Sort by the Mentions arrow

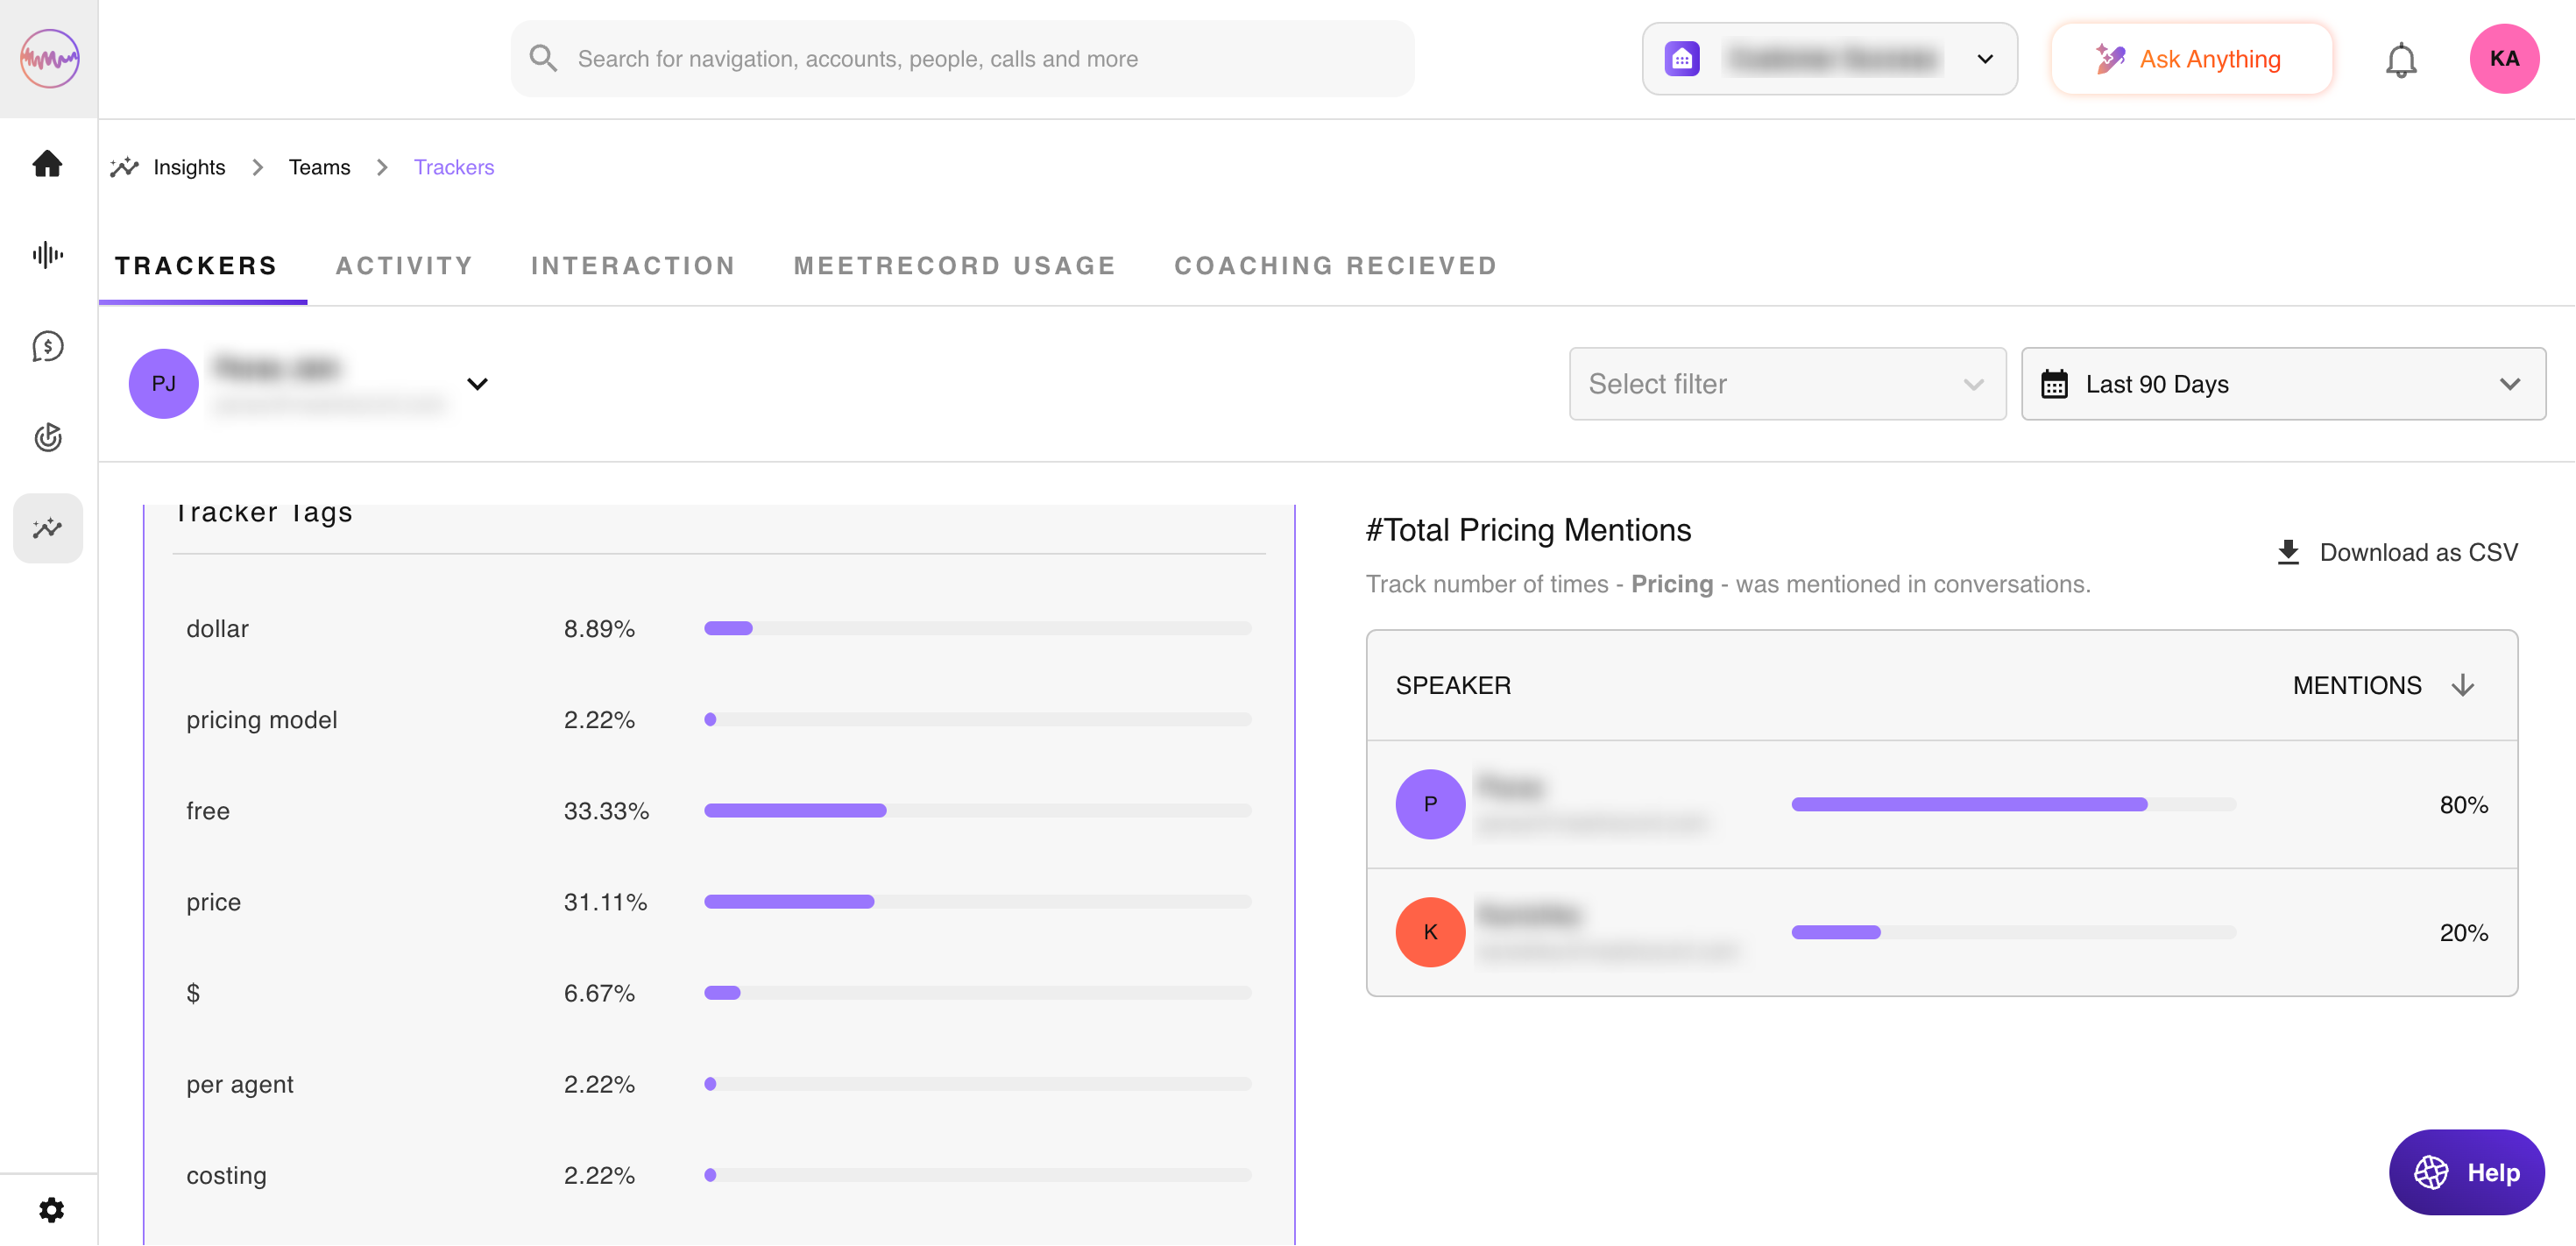coord(2463,685)
